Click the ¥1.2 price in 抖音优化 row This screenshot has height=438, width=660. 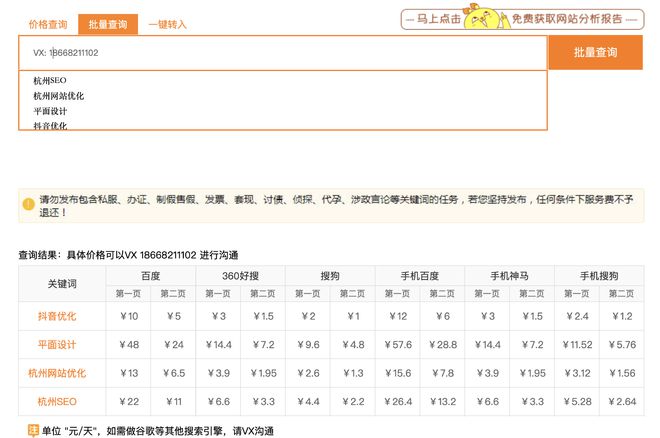pos(622,316)
